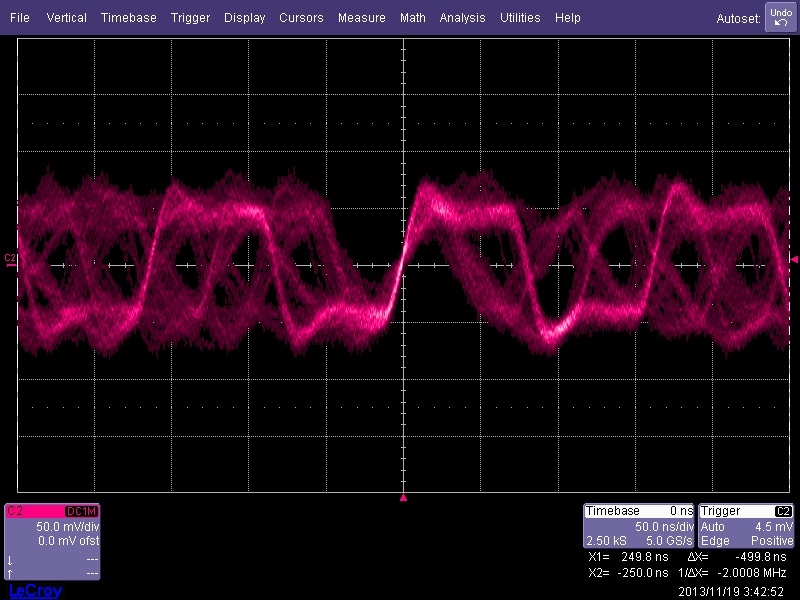Select the trigger delay marker below grid
The height and width of the screenshot is (600, 800).
403,497
